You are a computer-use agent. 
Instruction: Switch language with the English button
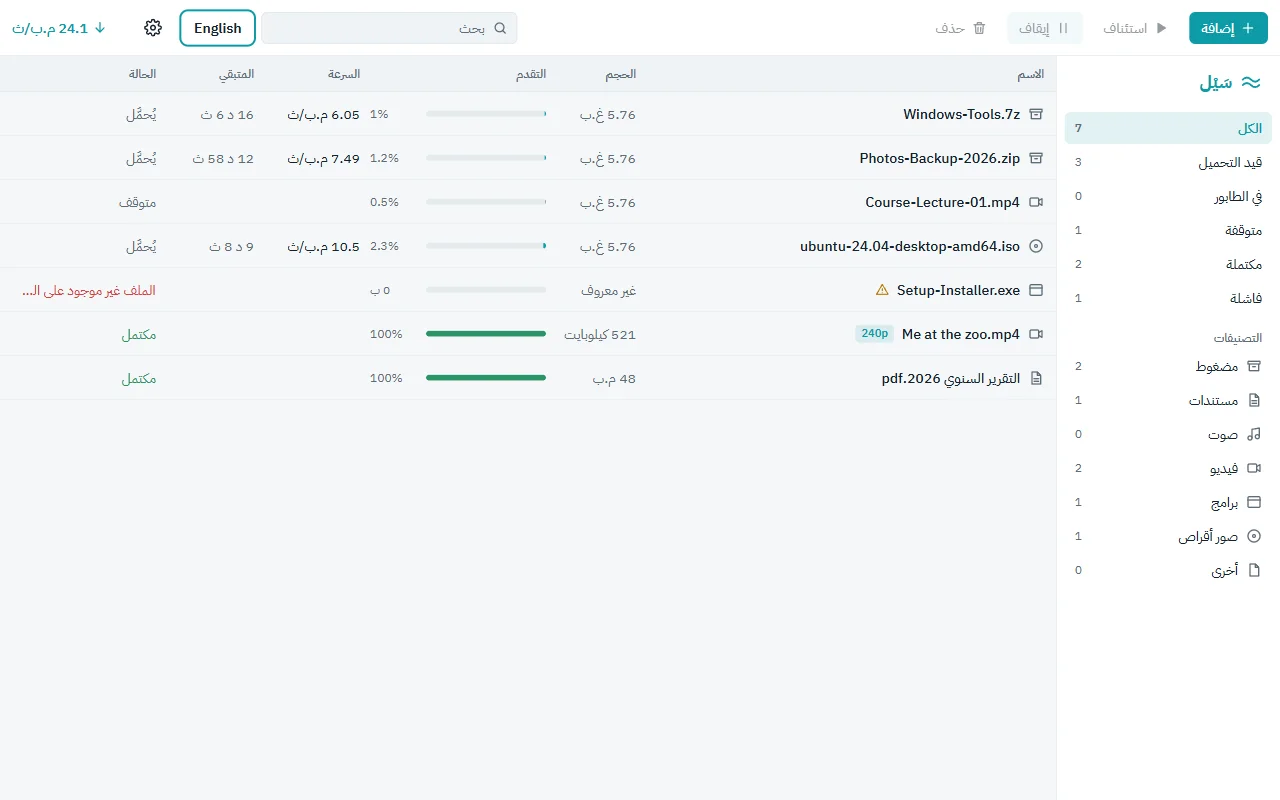(x=218, y=28)
